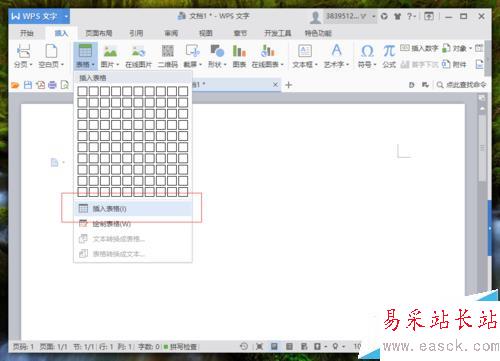Viewport: 500px width, 361px height.
Task: Choose 绘制表格(W) from the table menu
Action: (x=133, y=224)
